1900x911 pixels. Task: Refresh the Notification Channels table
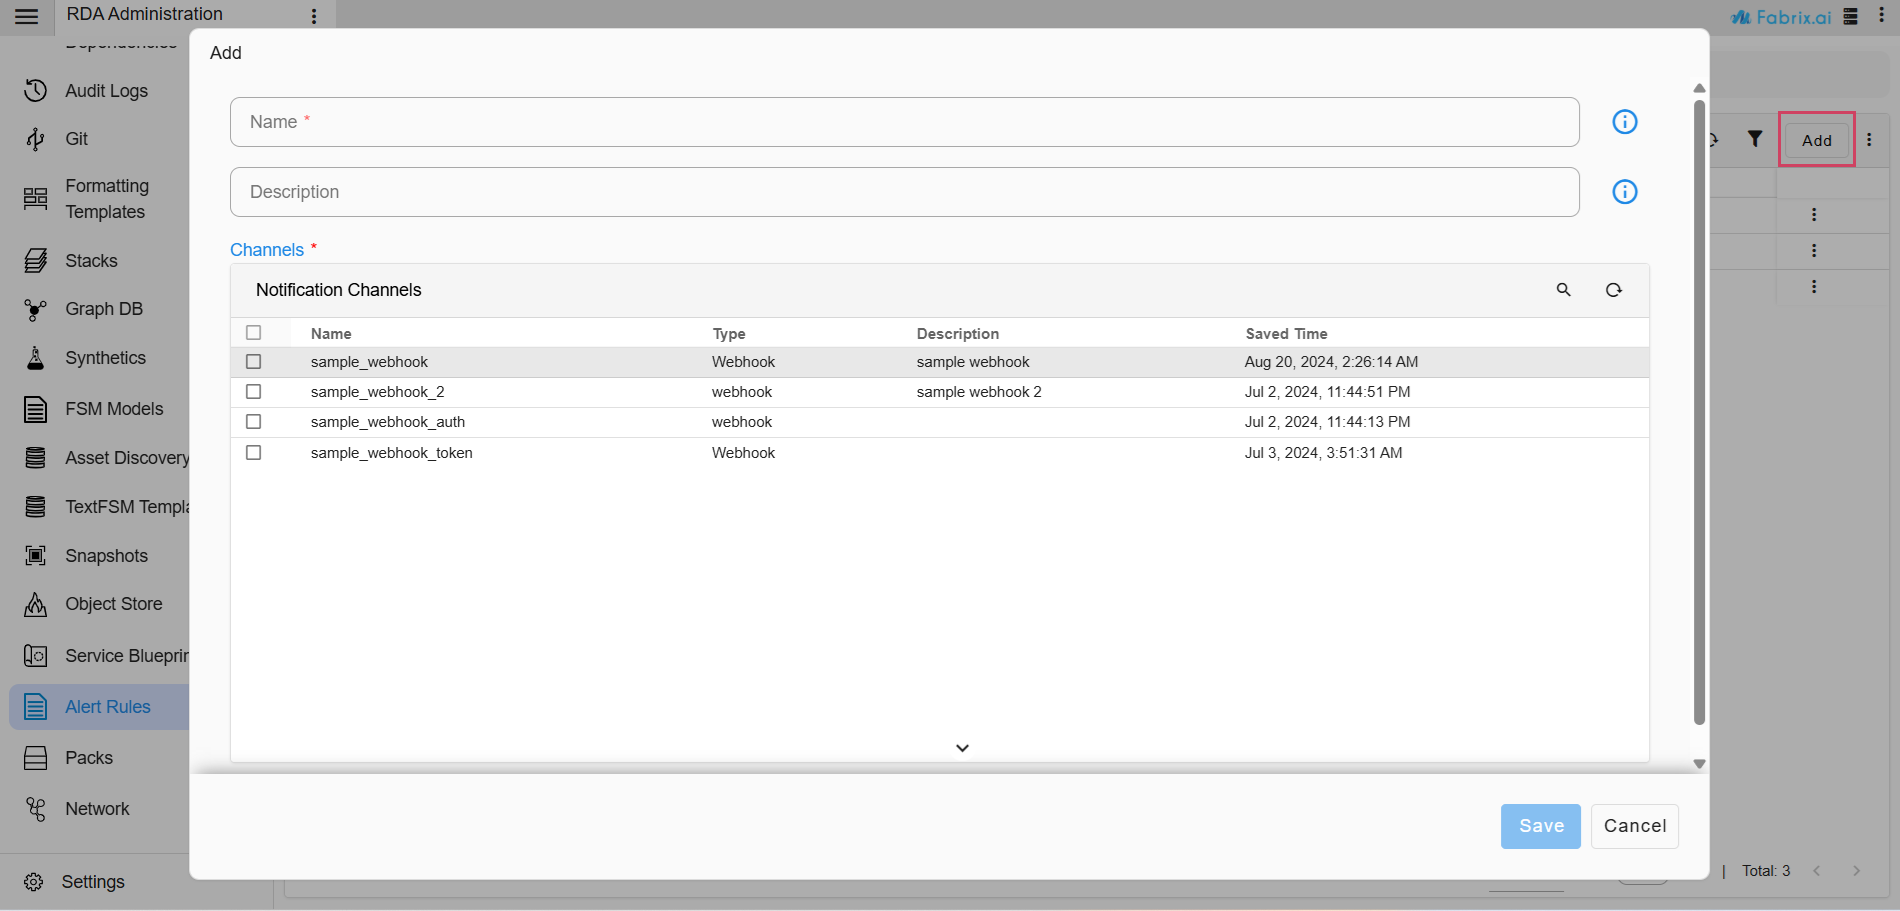coord(1614,290)
